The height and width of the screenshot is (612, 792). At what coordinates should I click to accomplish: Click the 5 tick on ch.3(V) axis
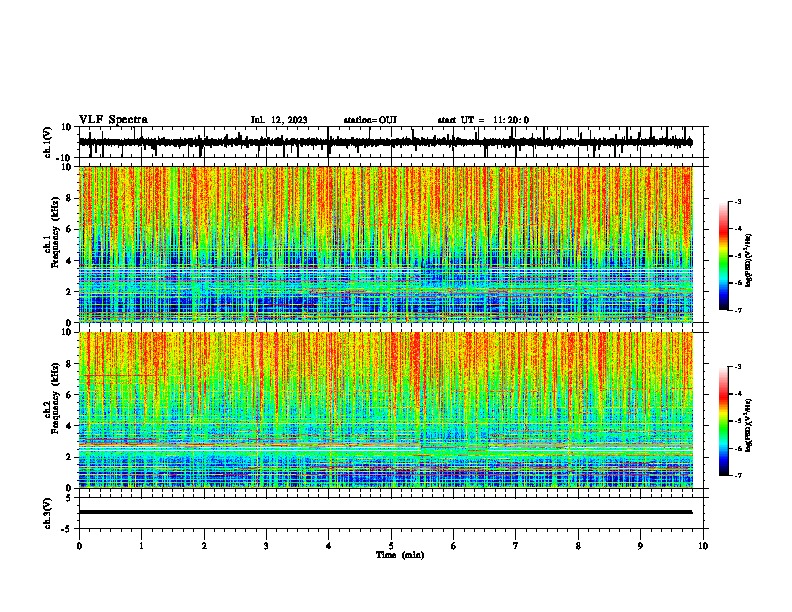tap(70, 497)
